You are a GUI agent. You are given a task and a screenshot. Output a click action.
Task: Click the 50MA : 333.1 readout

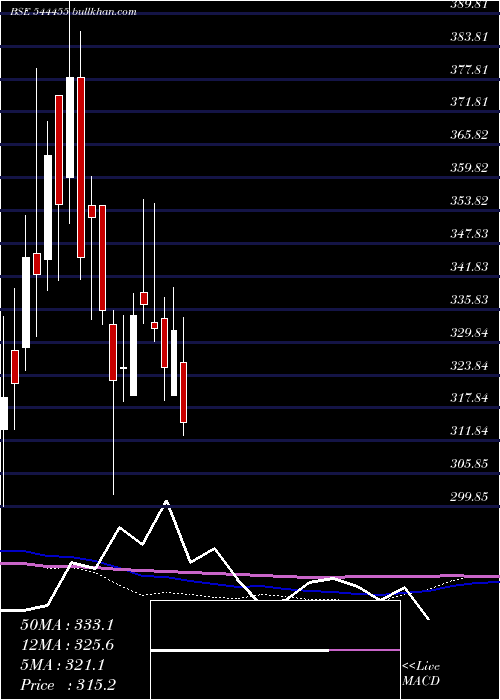coord(67,625)
